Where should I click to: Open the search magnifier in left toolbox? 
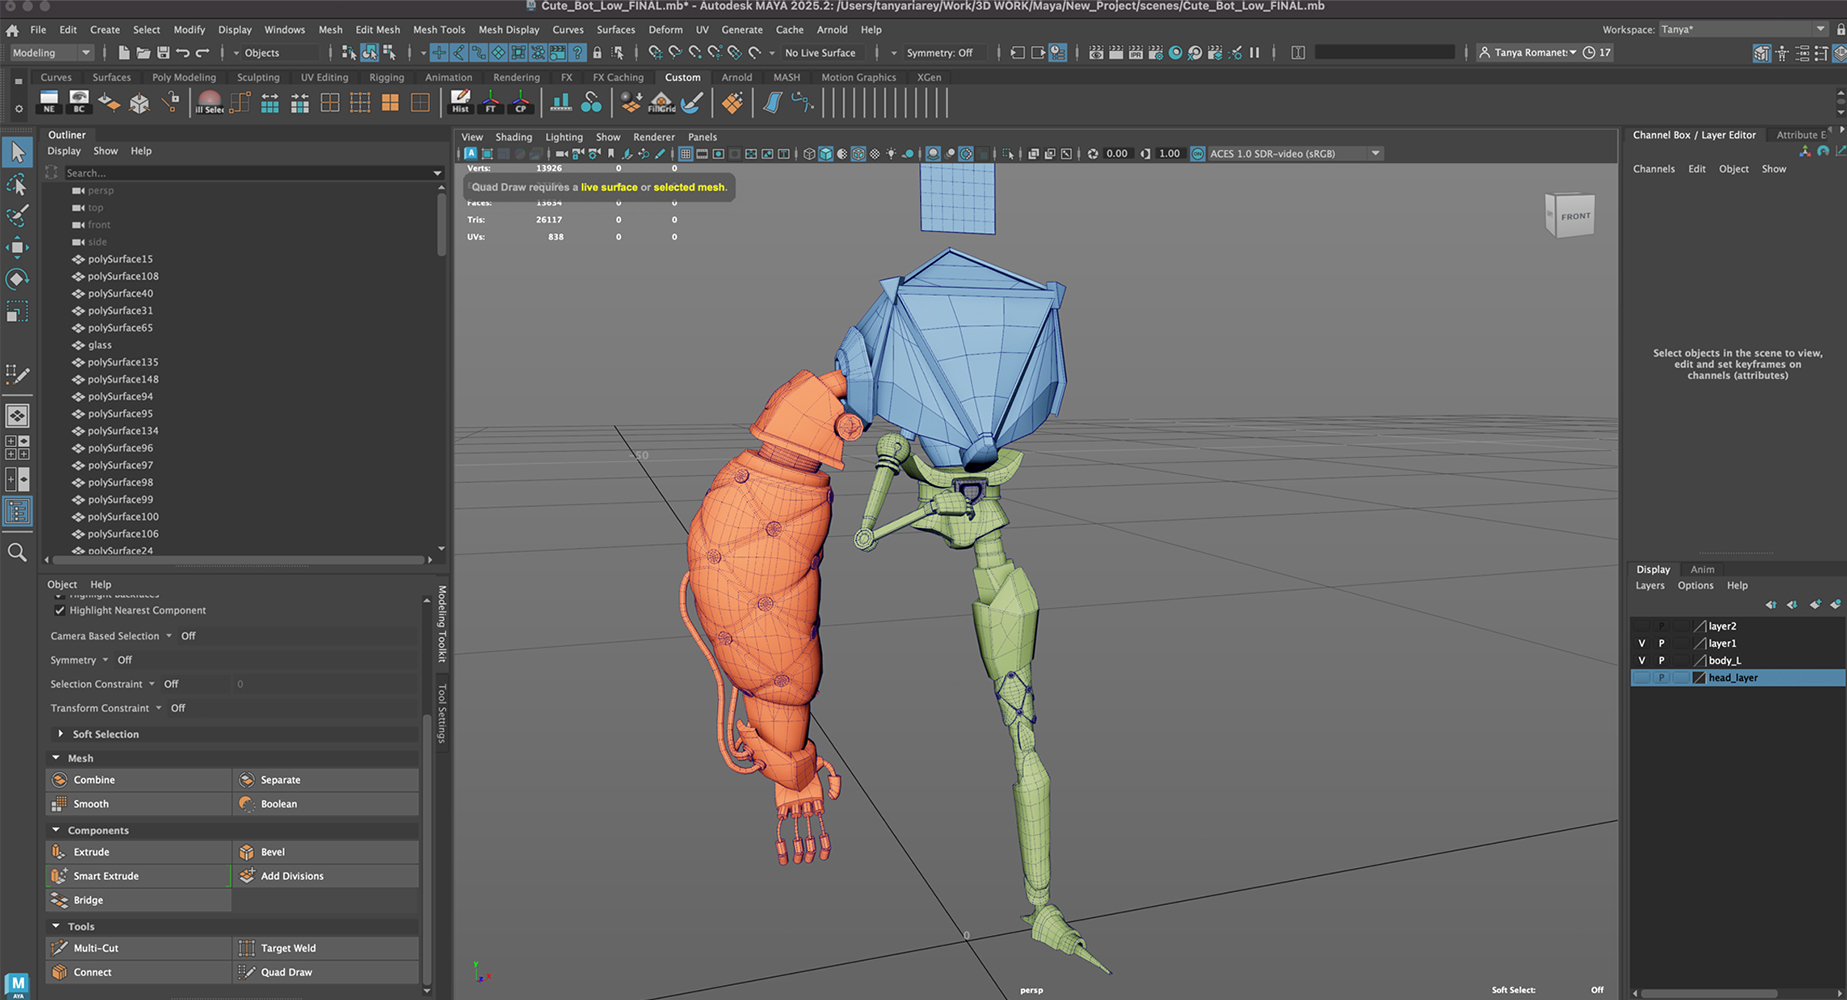click(x=17, y=552)
